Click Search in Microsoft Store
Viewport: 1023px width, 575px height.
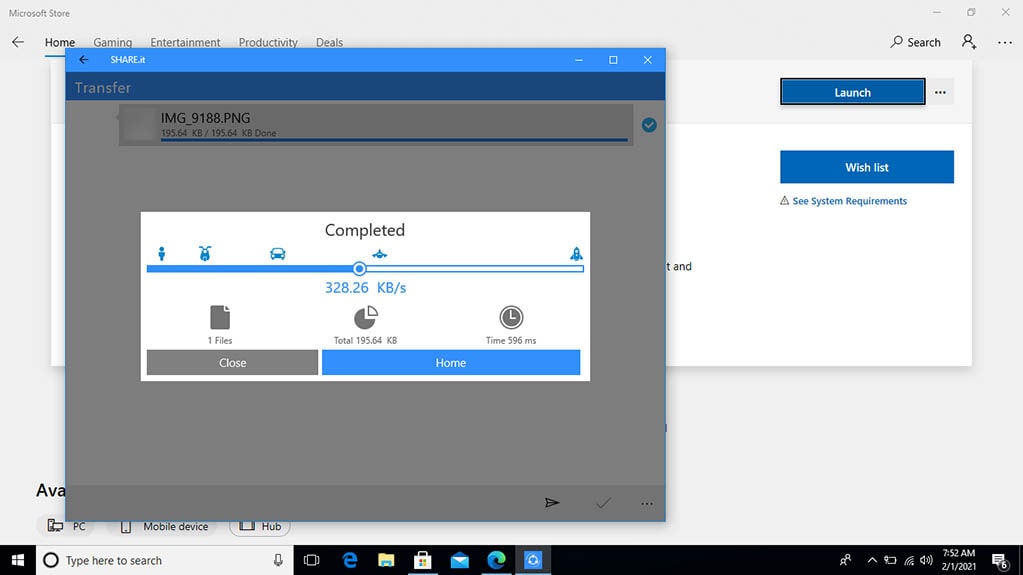coord(915,42)
